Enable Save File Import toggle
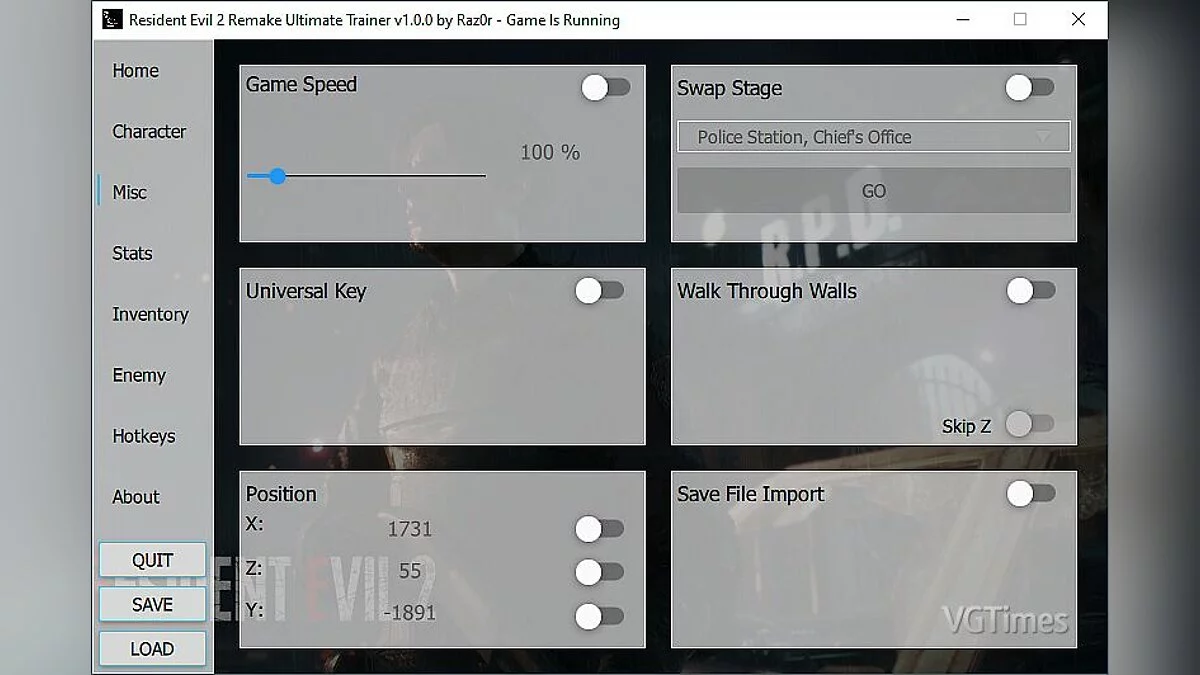 click(1030, 493)
